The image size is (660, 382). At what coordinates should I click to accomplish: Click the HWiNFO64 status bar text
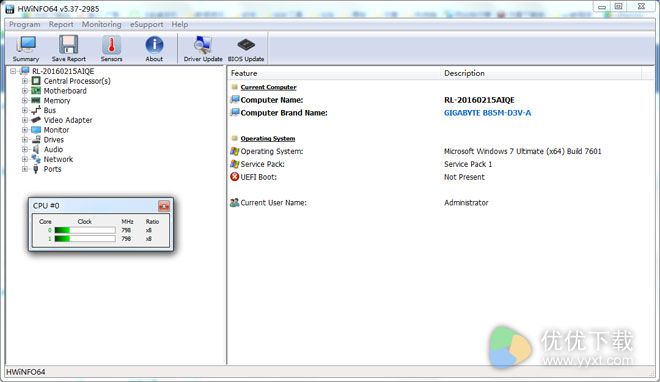point(26,372)
